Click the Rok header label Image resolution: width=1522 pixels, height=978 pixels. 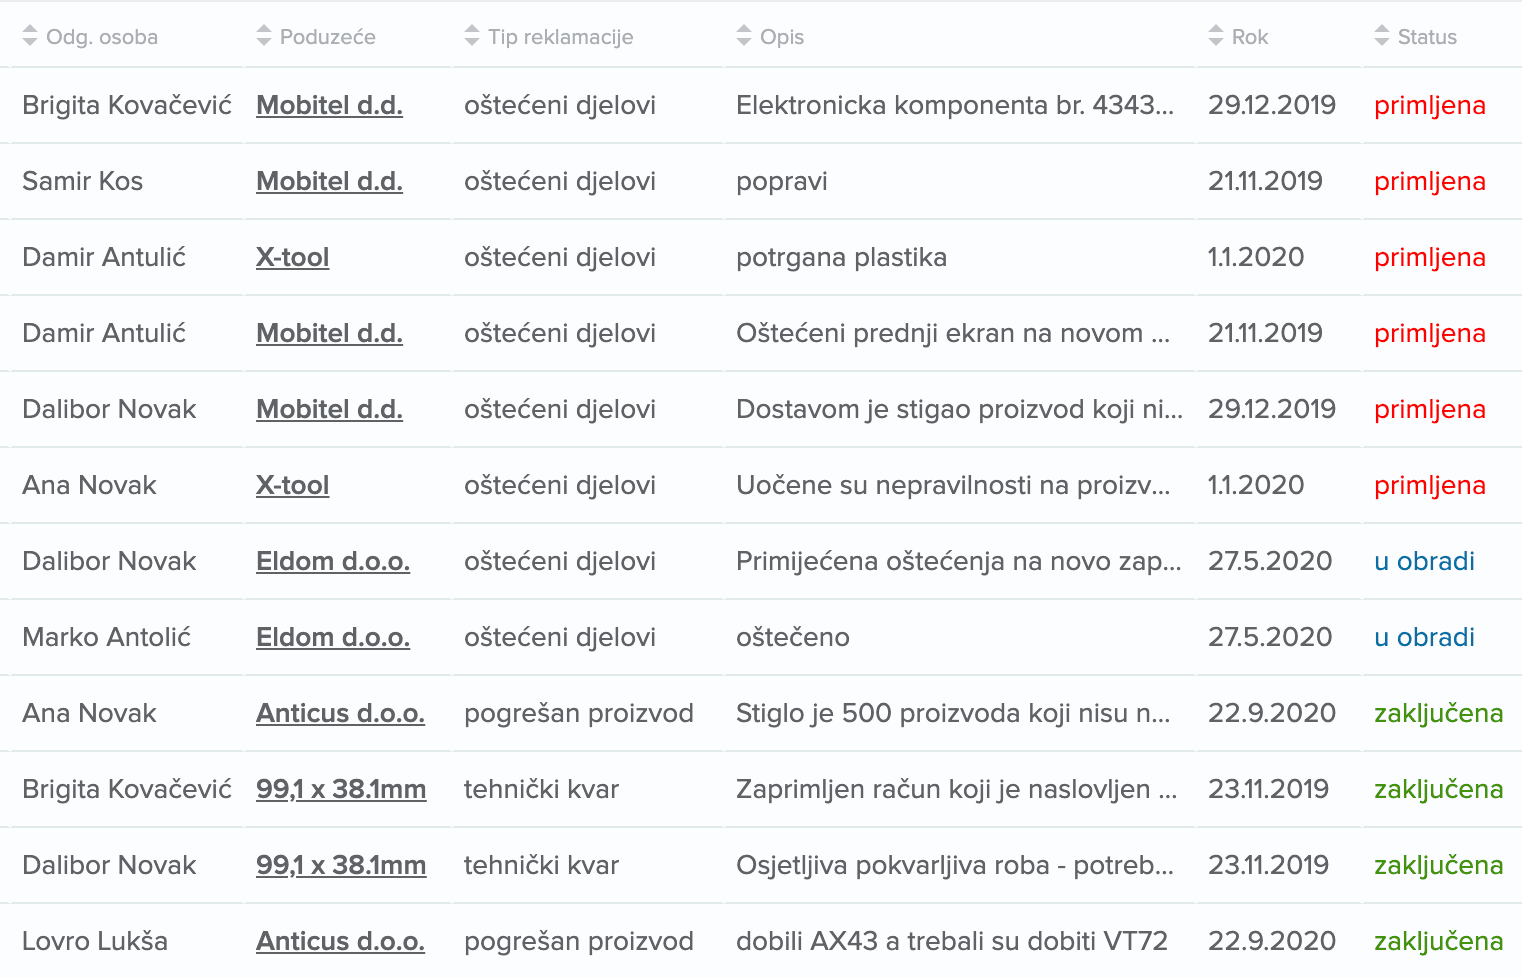(1250, 37)
